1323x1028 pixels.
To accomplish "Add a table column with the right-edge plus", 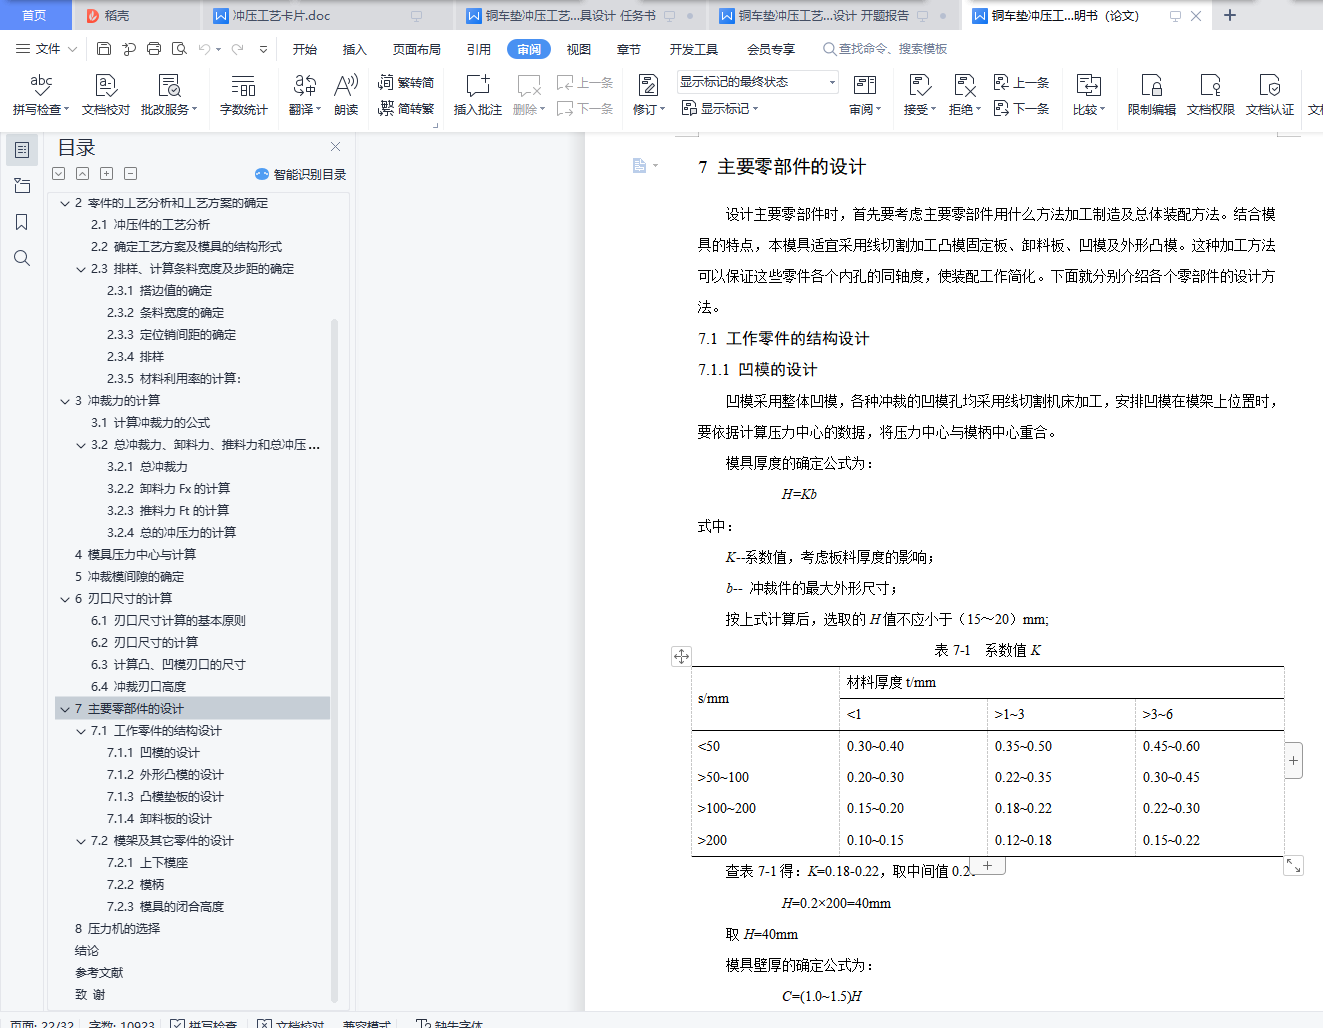I will click(x=1293, y=761).
